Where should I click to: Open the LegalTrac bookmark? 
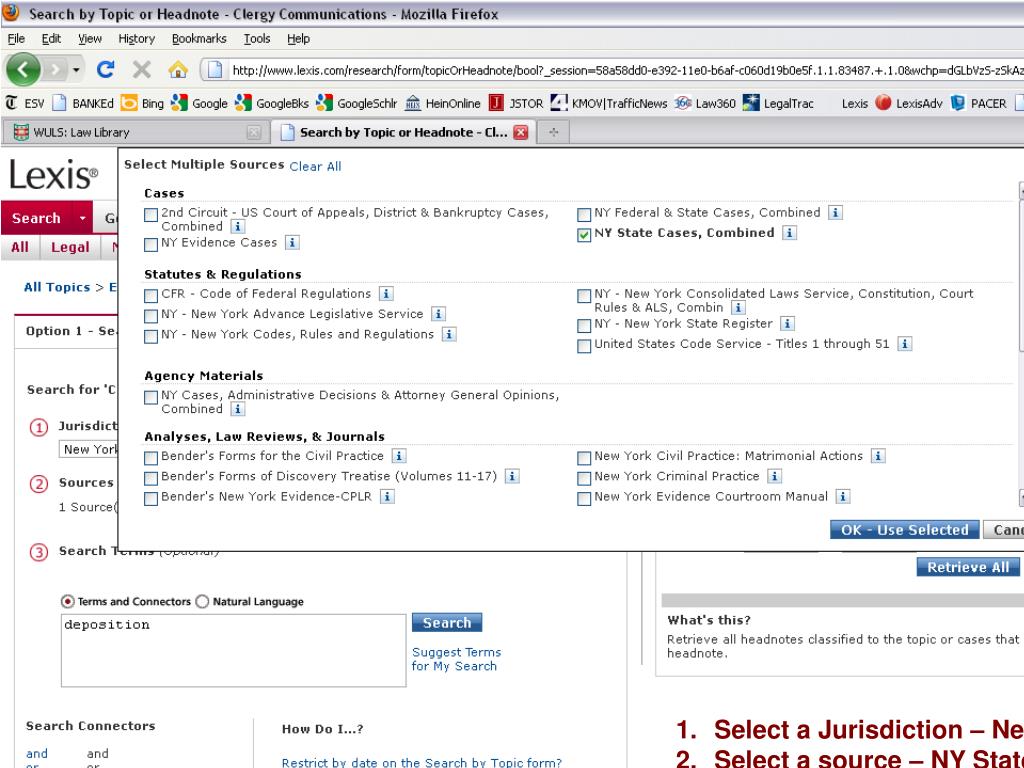(x=778, y=103)
